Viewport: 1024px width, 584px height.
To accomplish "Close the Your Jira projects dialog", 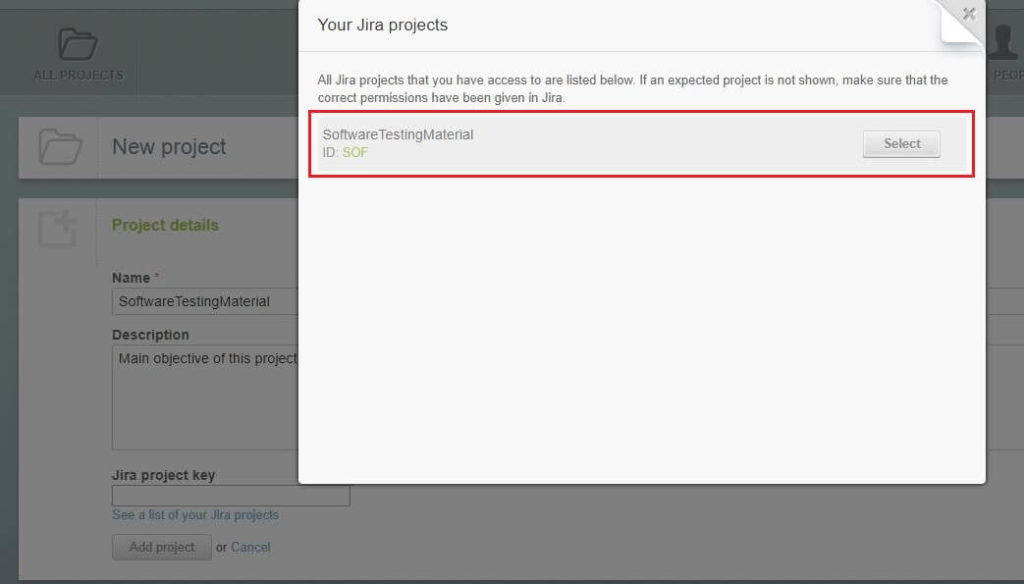I will pyautogui.click(x=968, y=14).
